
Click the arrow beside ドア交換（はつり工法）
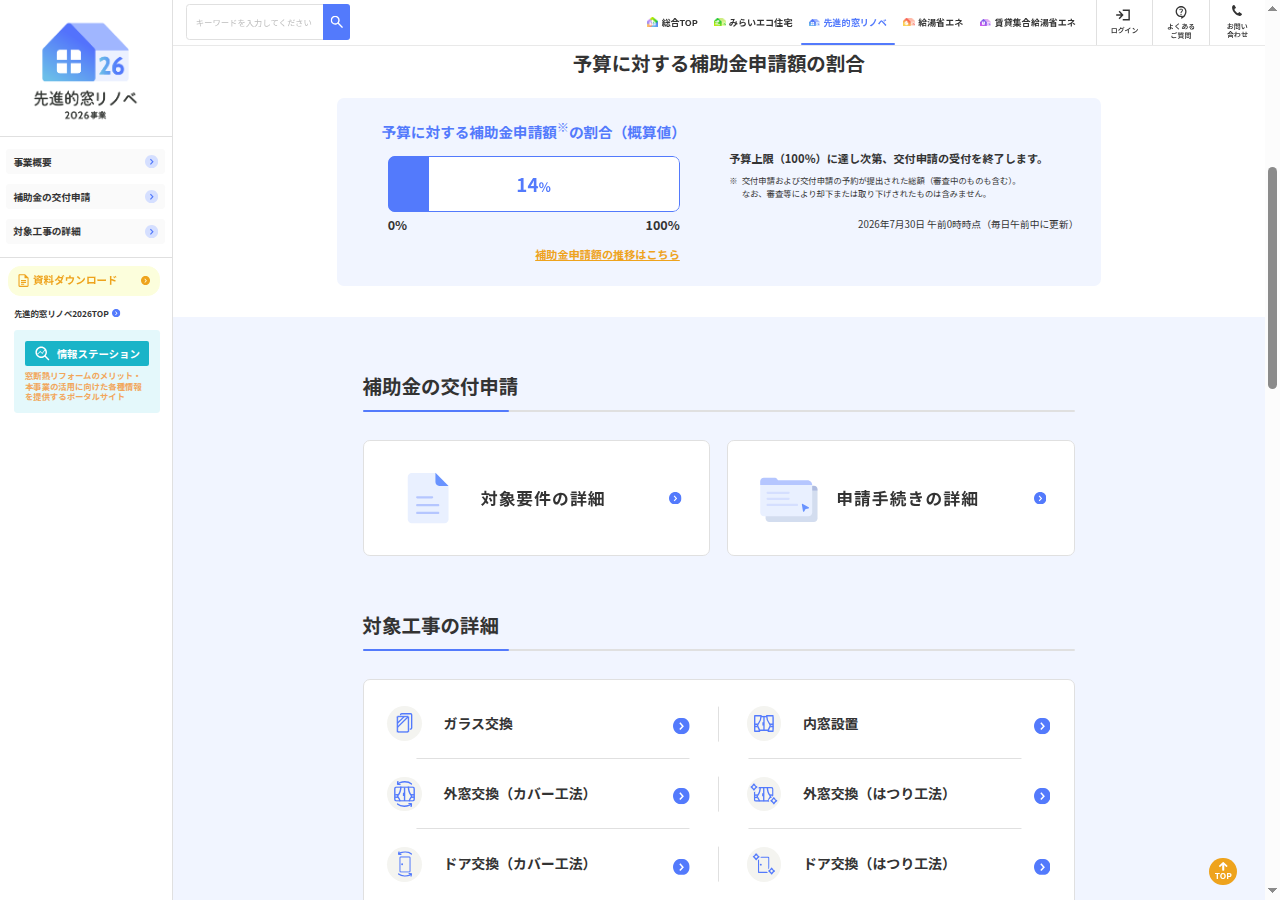pos(1042,867)
